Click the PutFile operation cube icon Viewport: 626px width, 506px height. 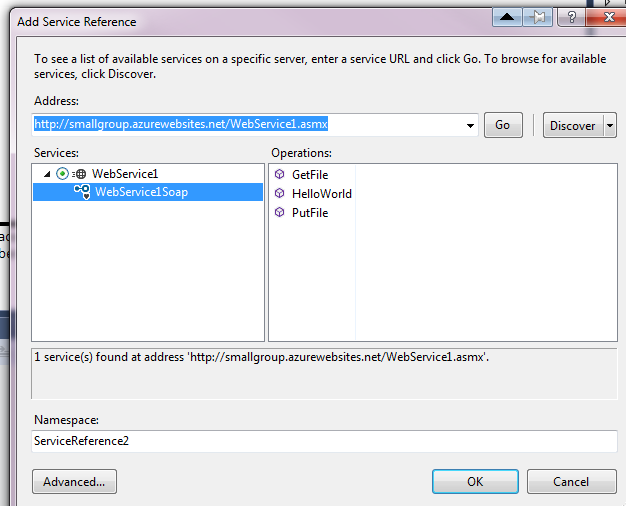click(279, 212)
